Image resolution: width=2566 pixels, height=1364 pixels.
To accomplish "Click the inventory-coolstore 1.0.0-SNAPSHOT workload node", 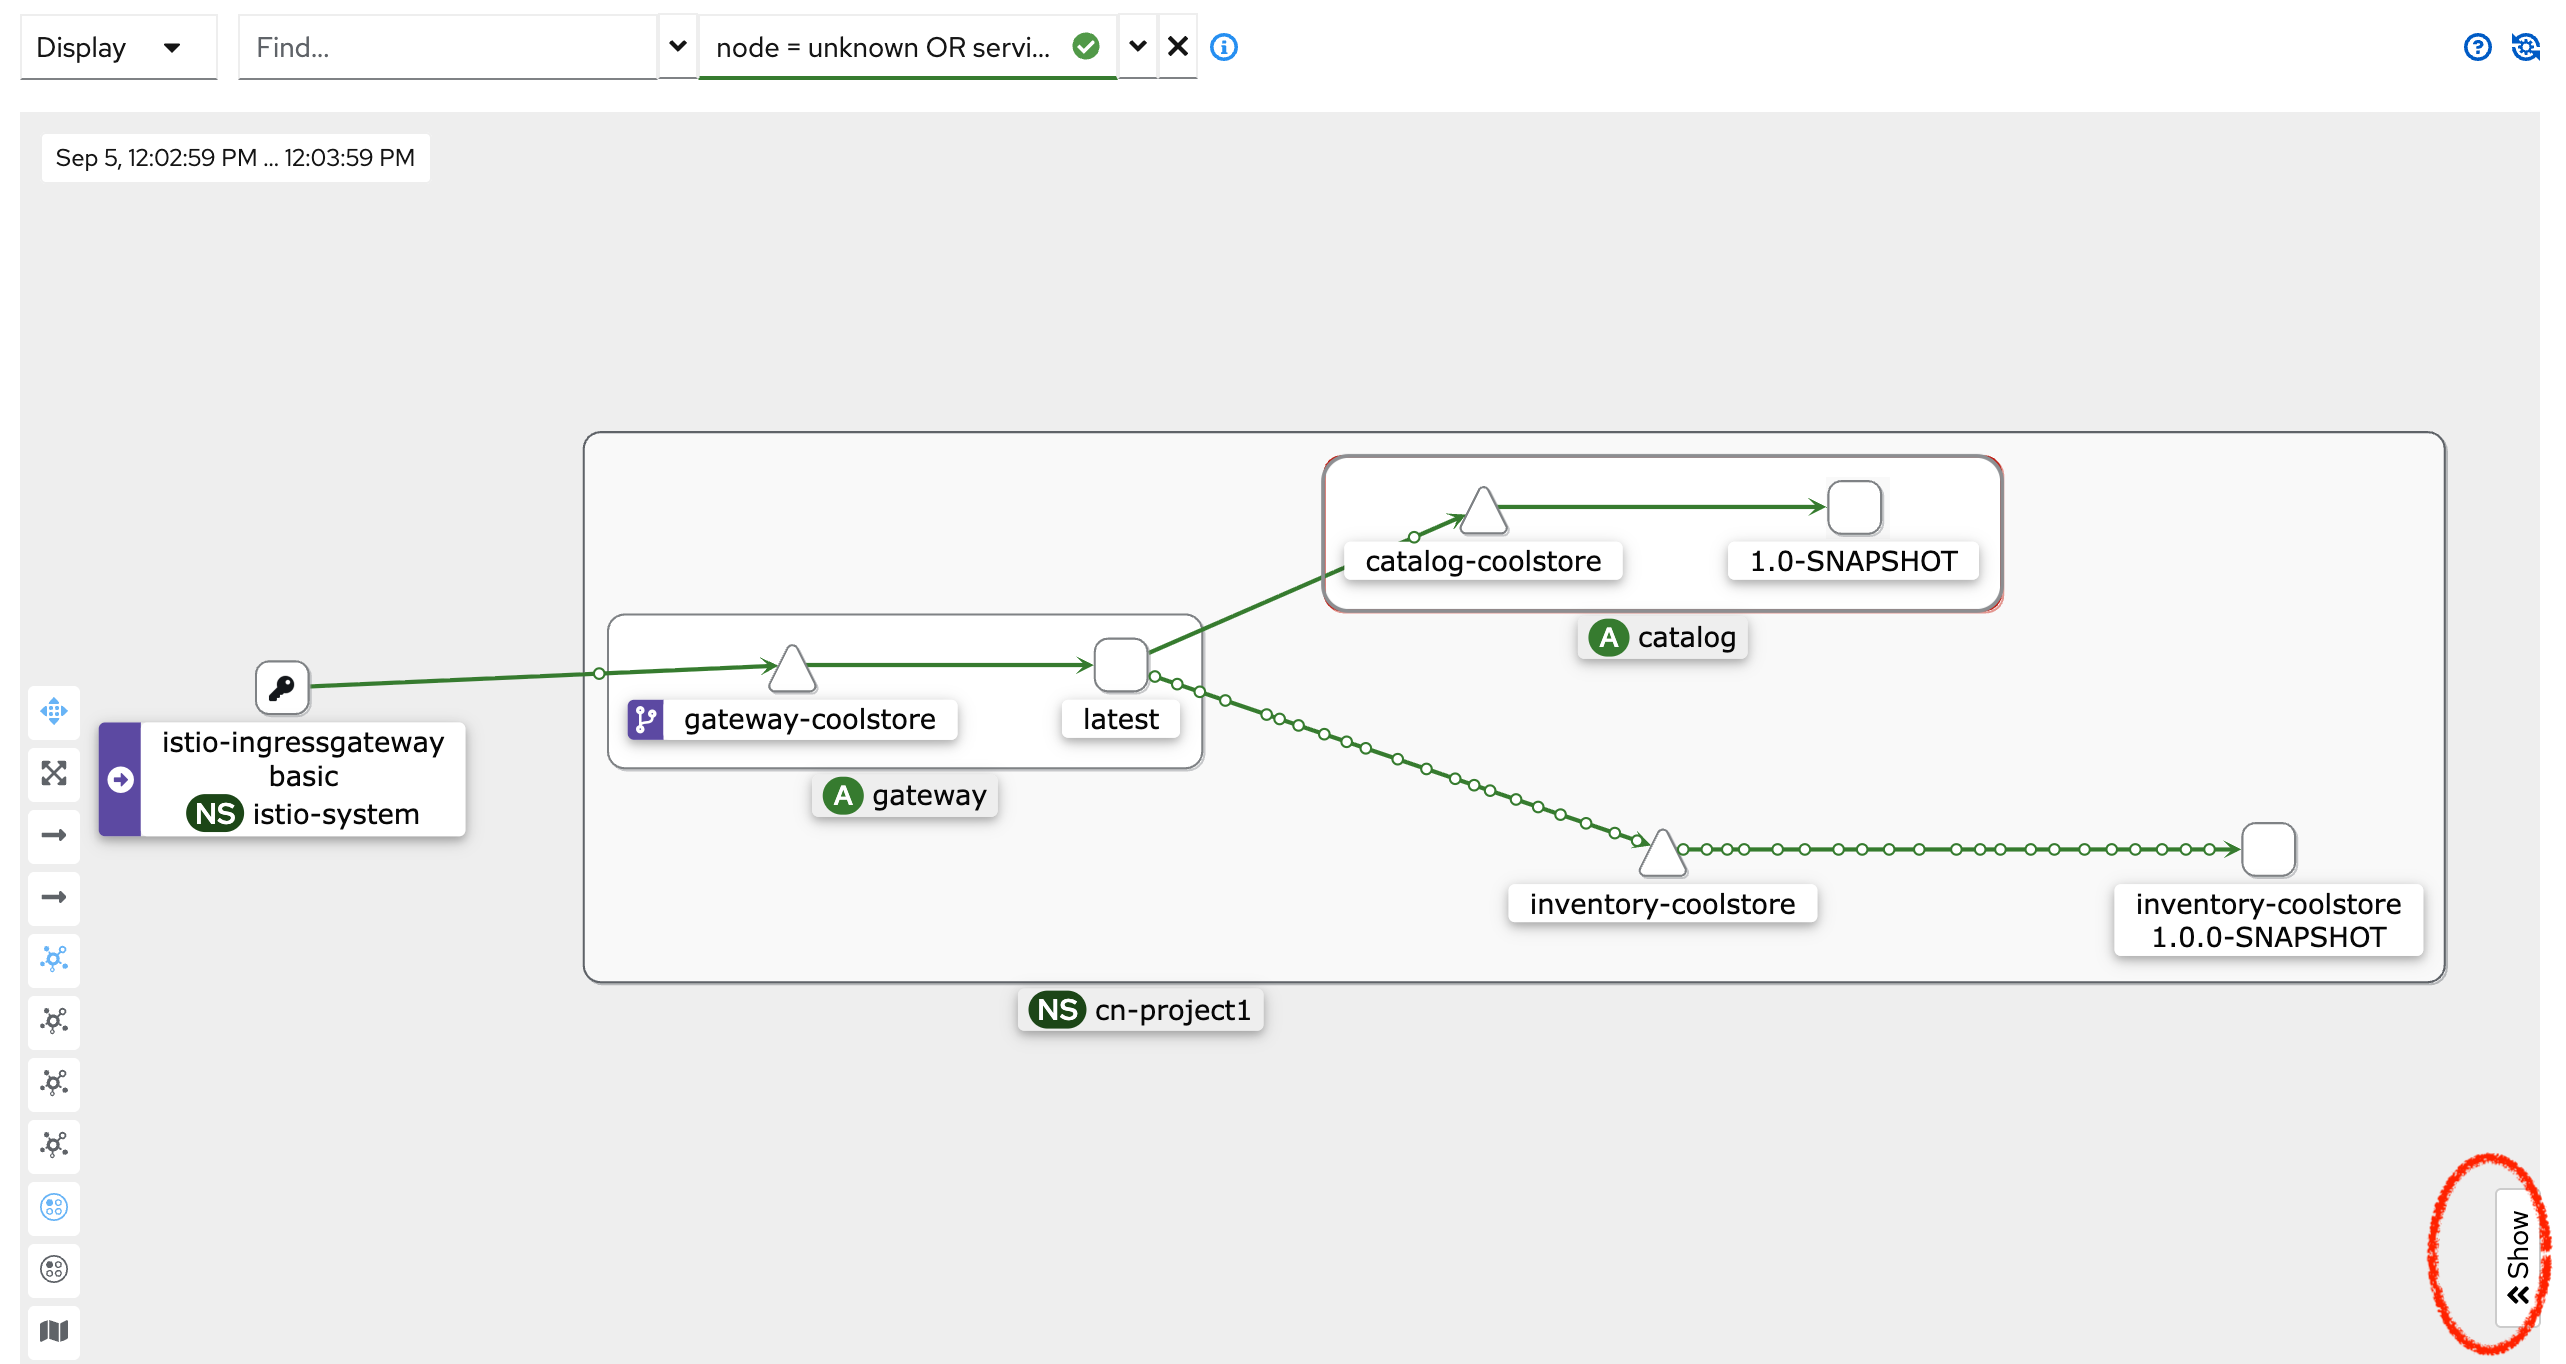I will pos(2268,849).
